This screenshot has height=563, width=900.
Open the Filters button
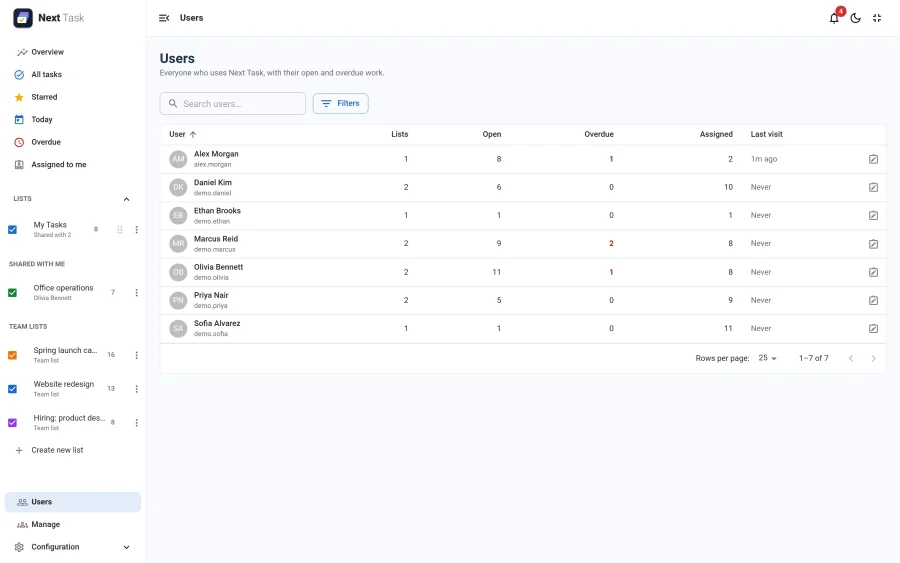pos(340,103)
